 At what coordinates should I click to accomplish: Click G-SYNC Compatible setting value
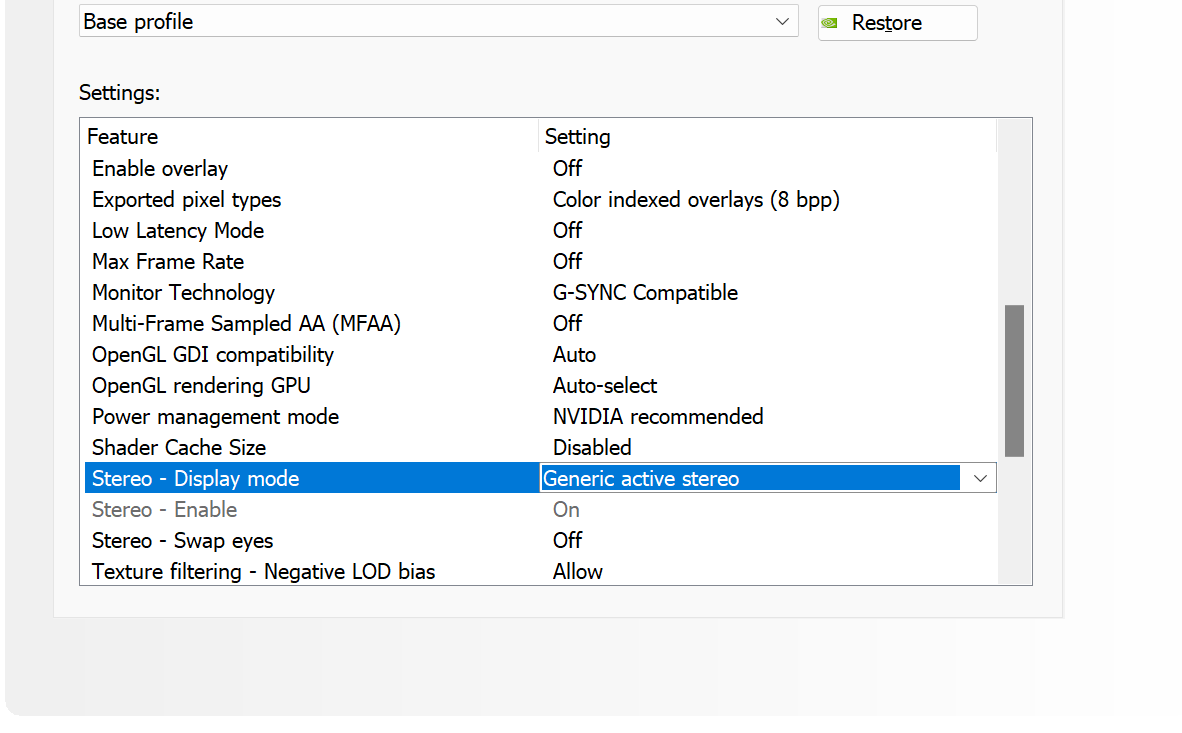[x=645, y=293]
